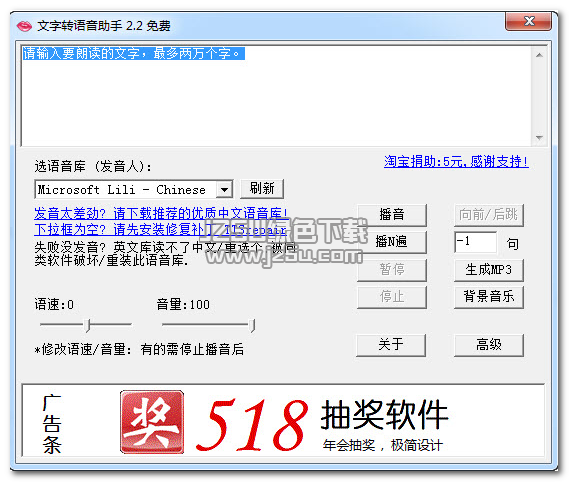Click the red lips app icon in title bar
This screenshot has width=569, height=482.
[x=24, y=26]
